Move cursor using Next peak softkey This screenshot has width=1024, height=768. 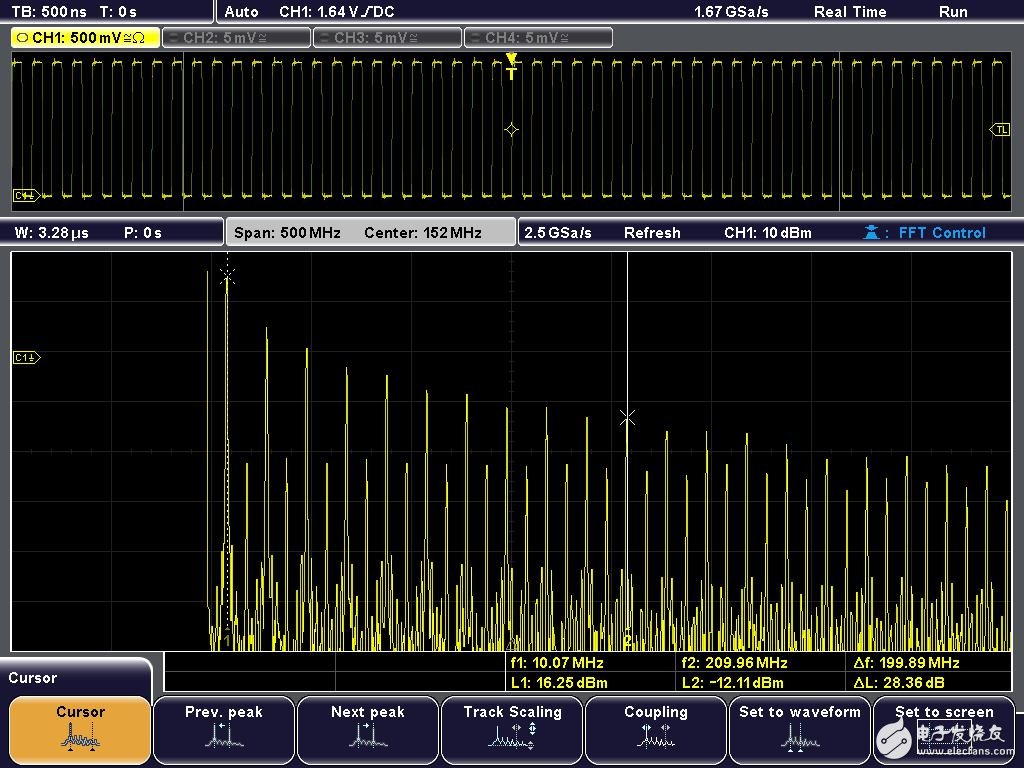[x=368, y=730]
